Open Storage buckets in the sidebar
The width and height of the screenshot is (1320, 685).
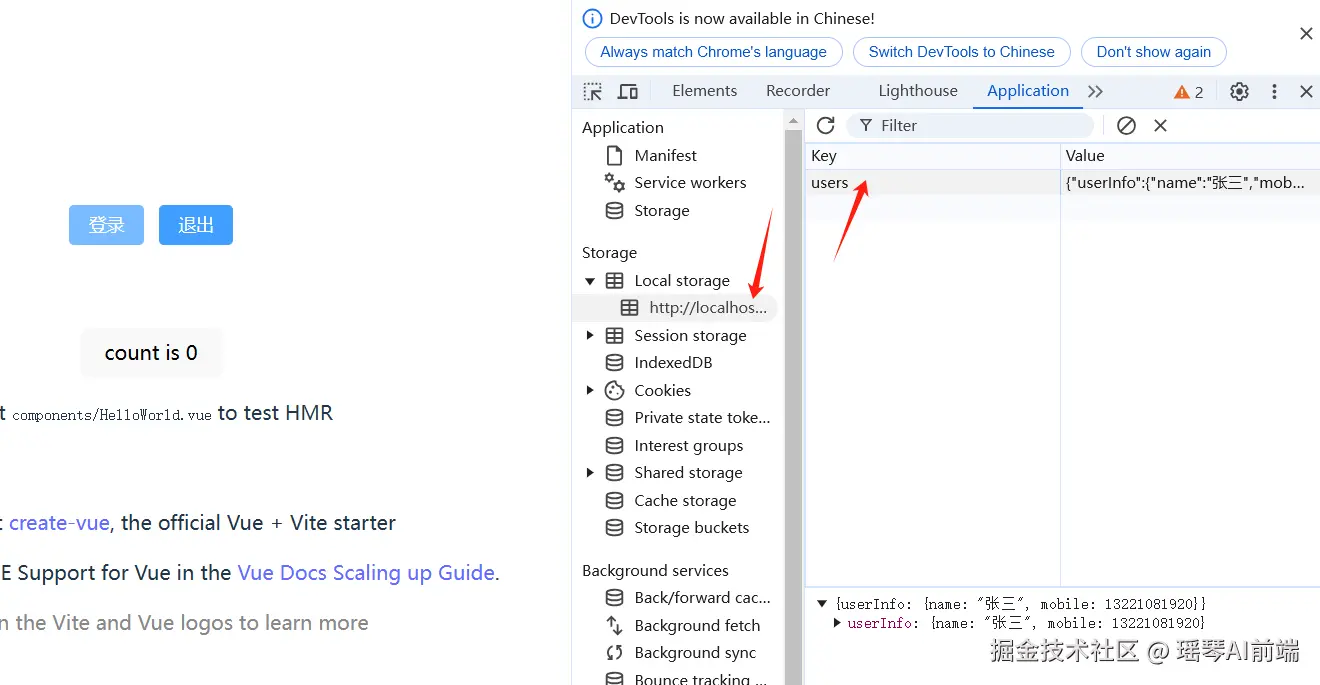point(691,528)
